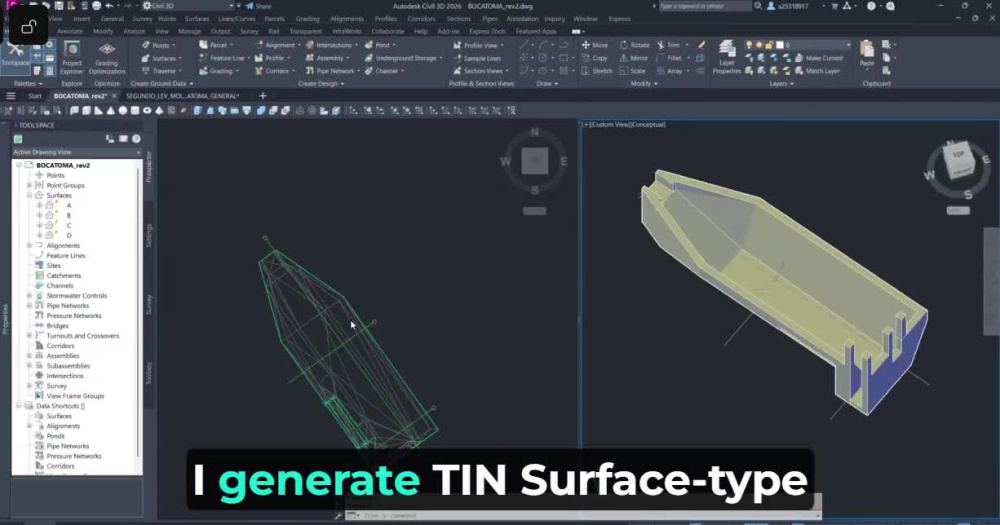The width and height of the screenshot is (1000, 525).
Task: Open the Grading menu
Action: (307, 19)
